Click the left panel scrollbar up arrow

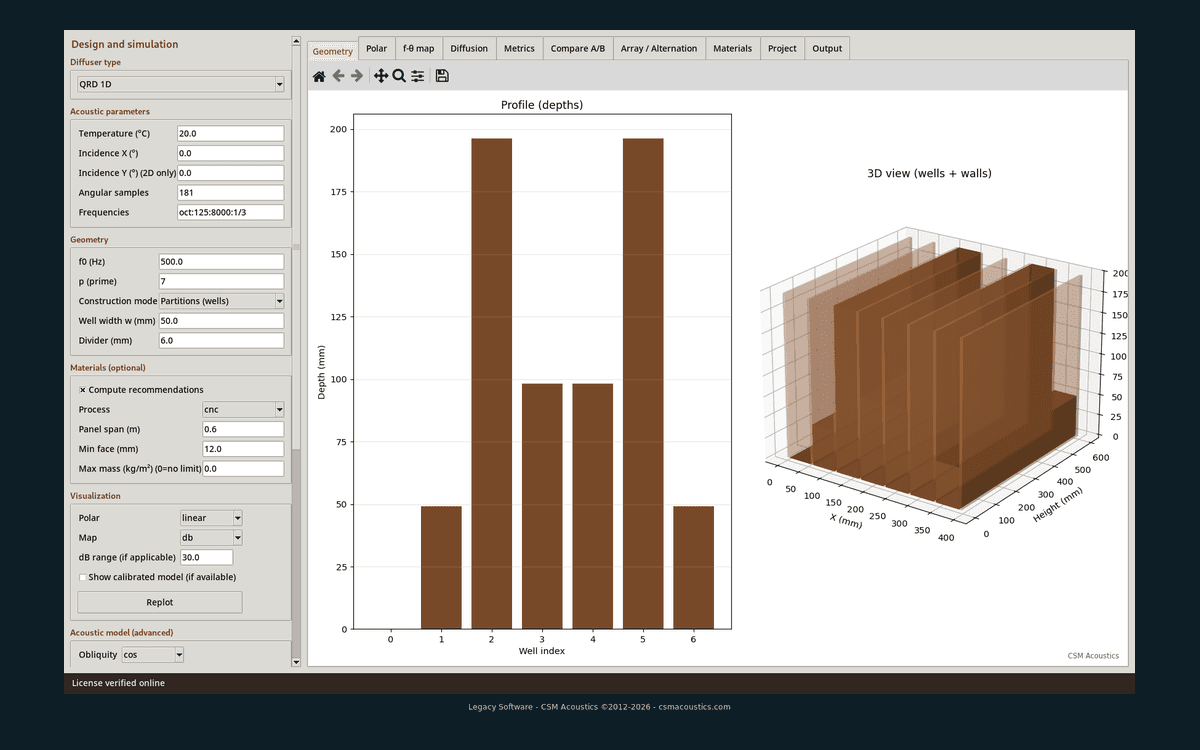(296, 41)
